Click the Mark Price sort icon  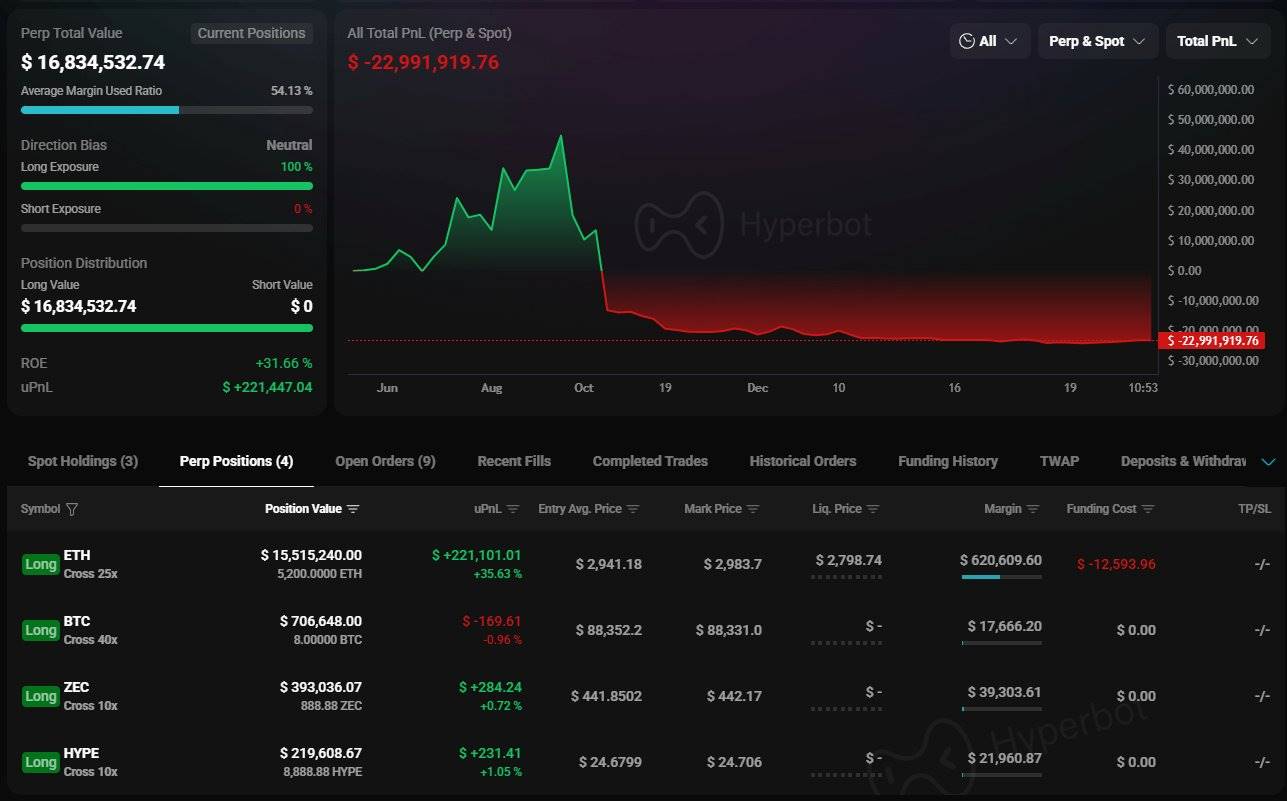coord(753,509)
